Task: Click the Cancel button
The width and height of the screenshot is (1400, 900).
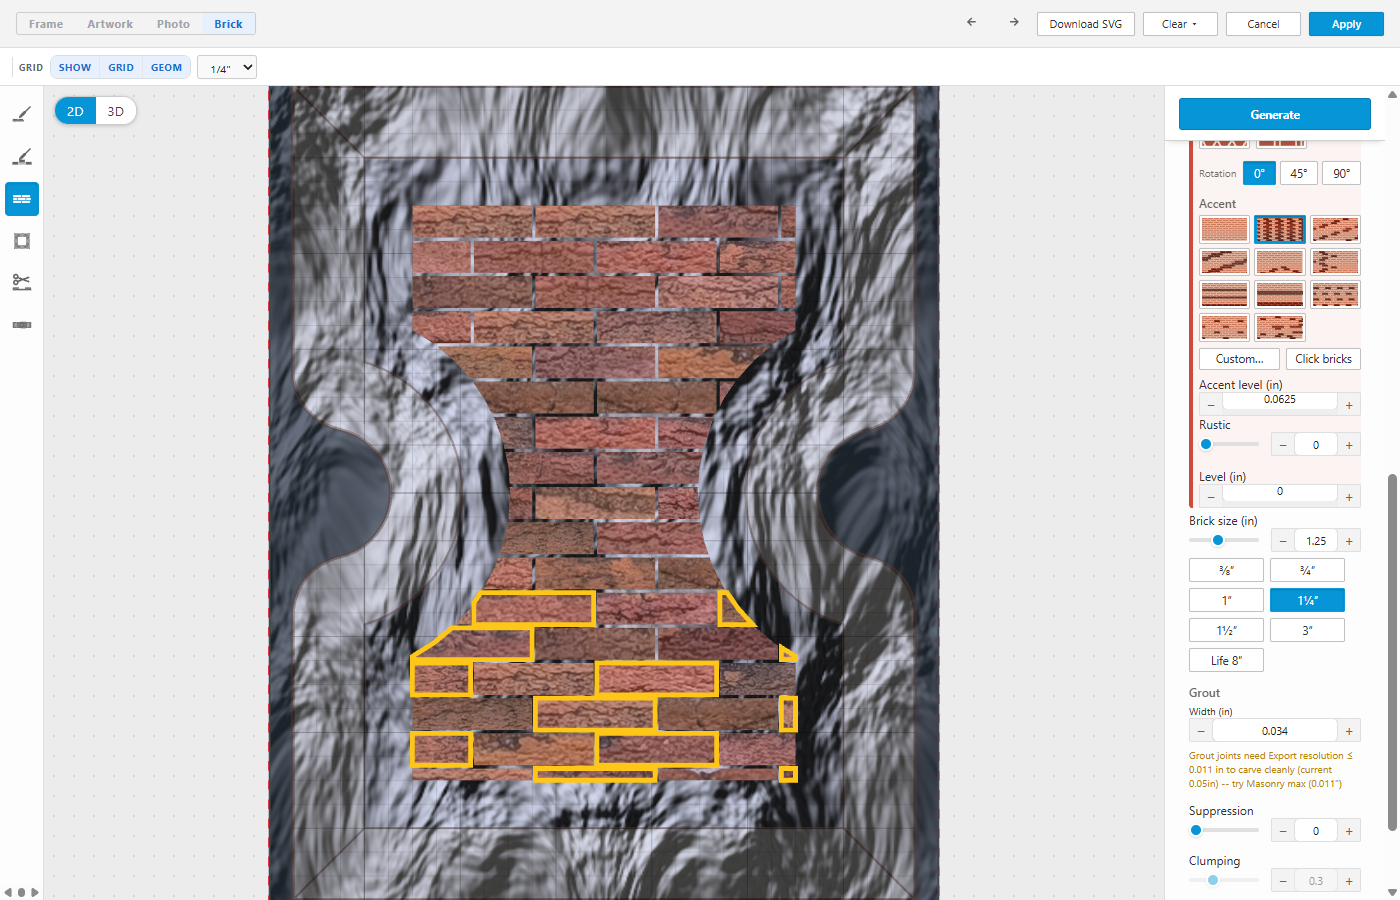Action: click(1263, 24)
